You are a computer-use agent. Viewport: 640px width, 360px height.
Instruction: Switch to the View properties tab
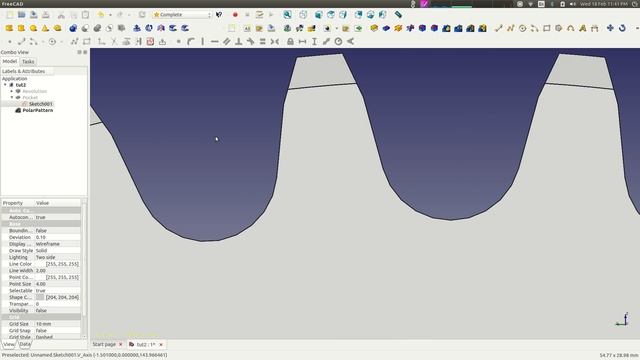click(x=9, y=344)
